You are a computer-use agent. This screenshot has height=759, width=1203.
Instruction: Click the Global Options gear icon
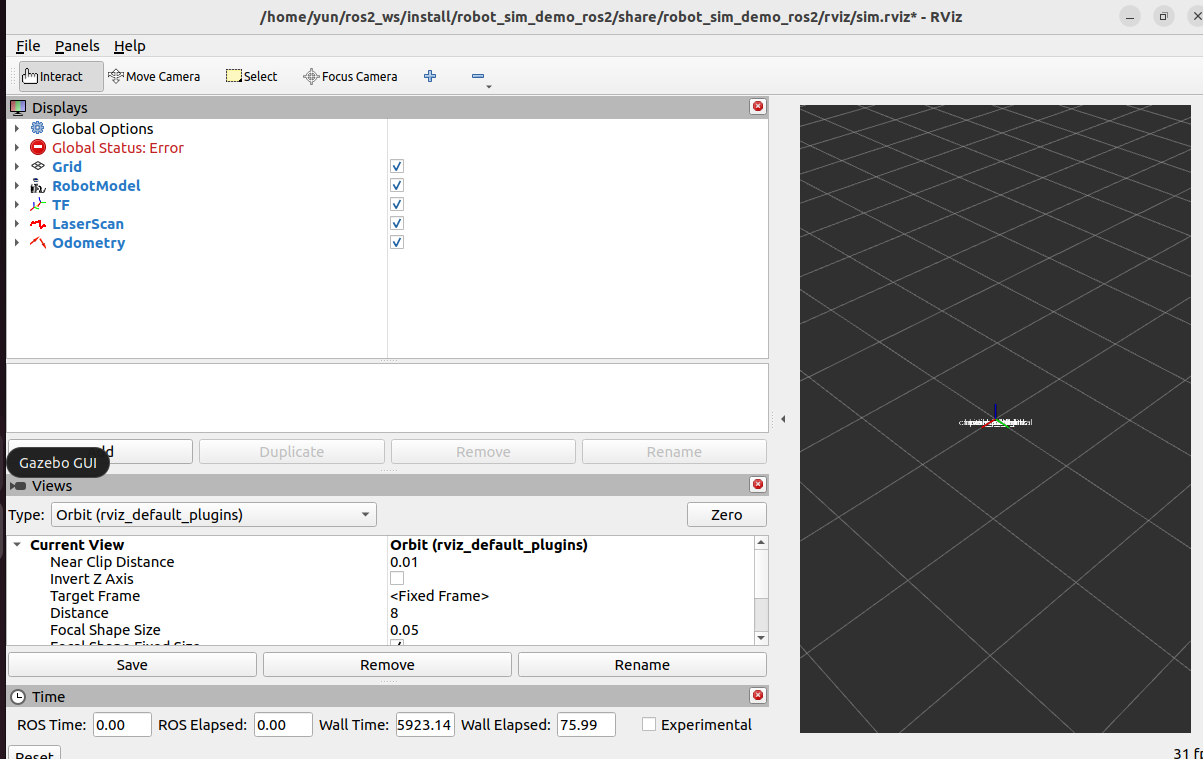click(x=38, y=128)
